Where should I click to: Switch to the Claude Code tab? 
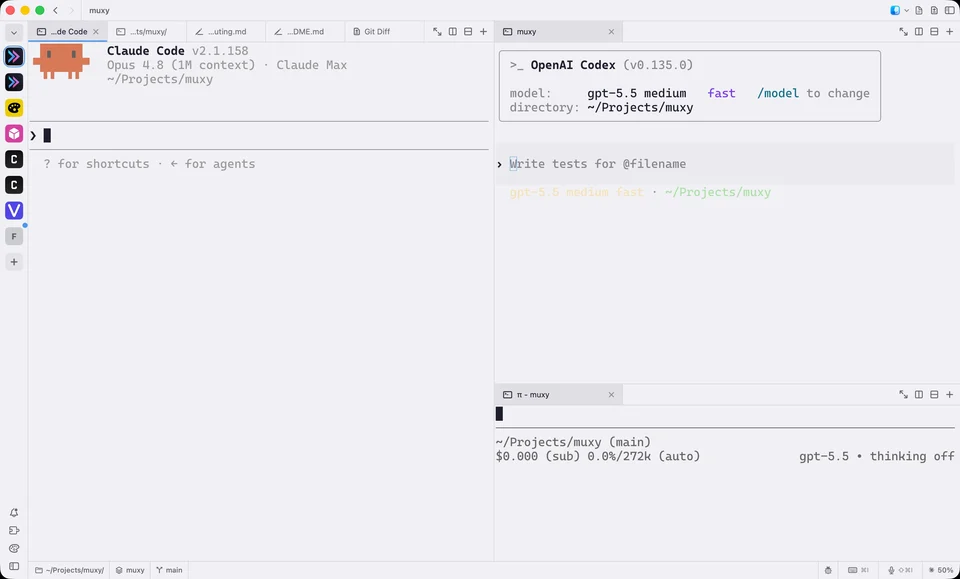pos(68,32)
